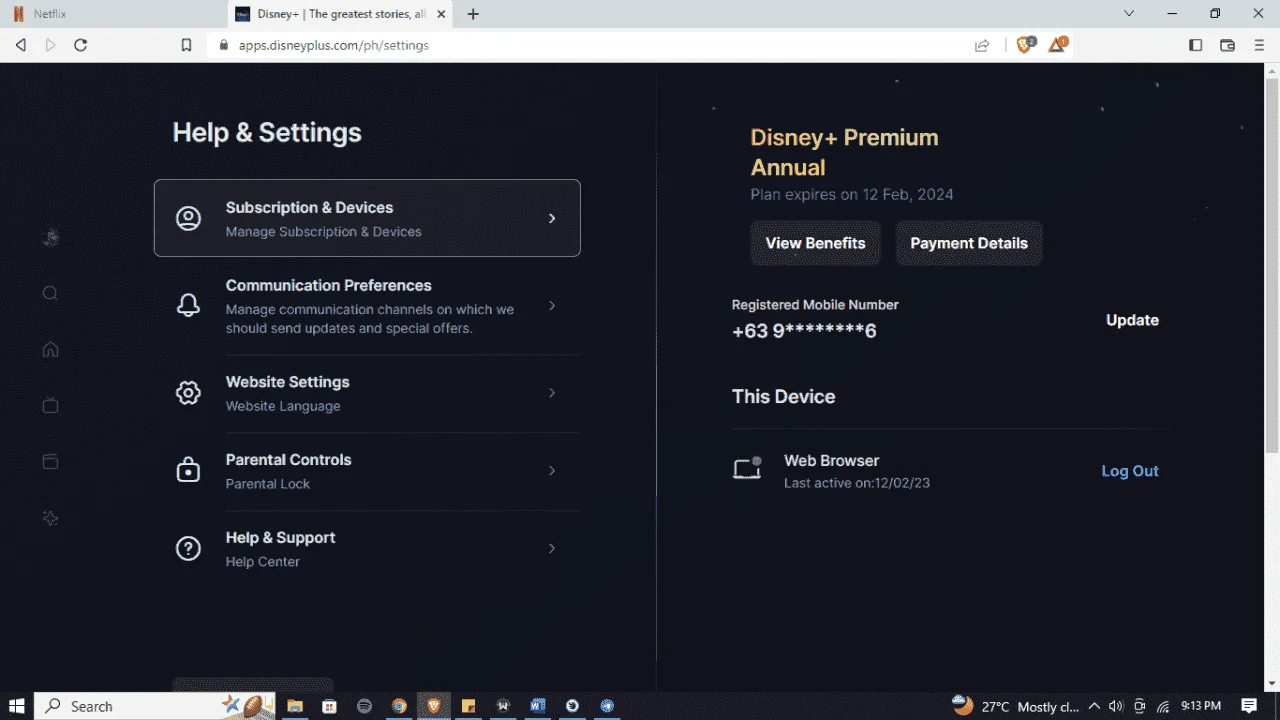
Task: Click the Web Browser device icon
Action: pos(747,468)
